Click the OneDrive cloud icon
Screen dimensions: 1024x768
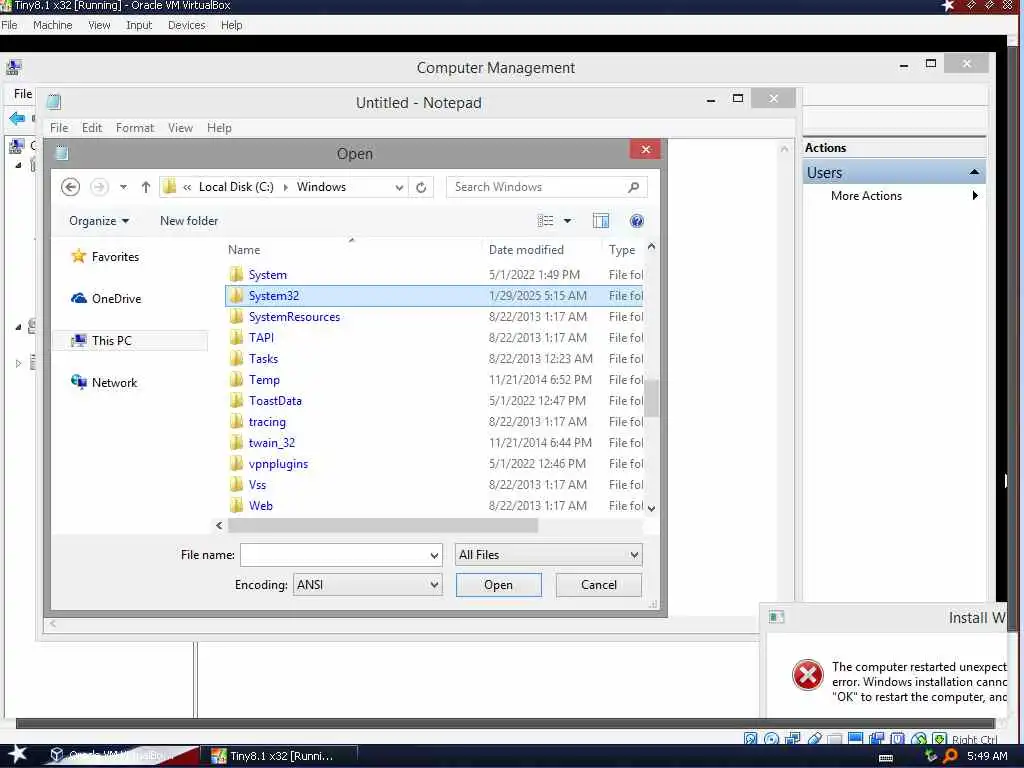pos(78,298)
